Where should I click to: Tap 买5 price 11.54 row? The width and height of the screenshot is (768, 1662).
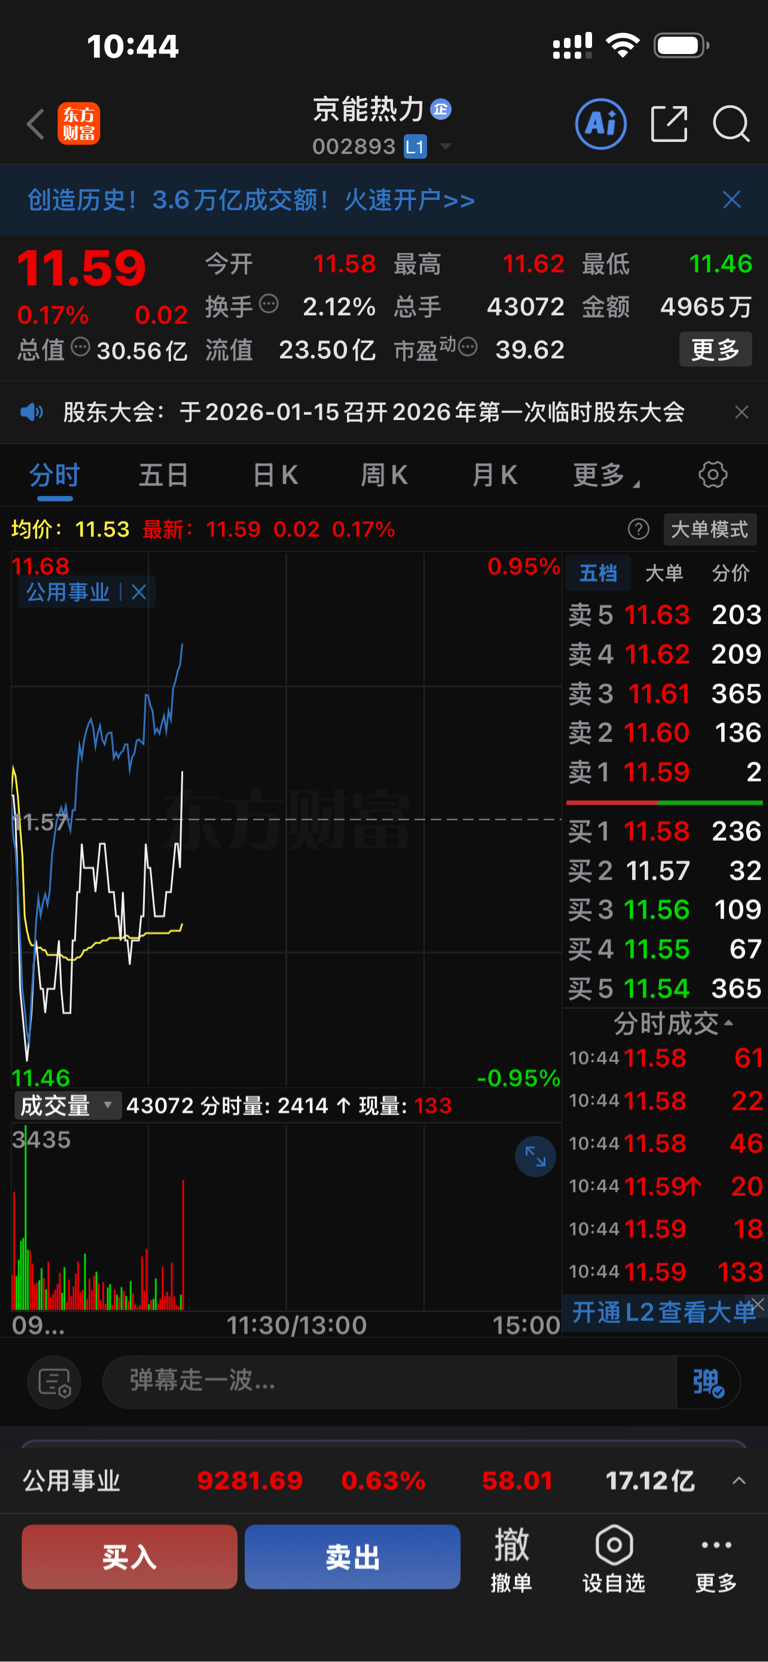(664, 988)
